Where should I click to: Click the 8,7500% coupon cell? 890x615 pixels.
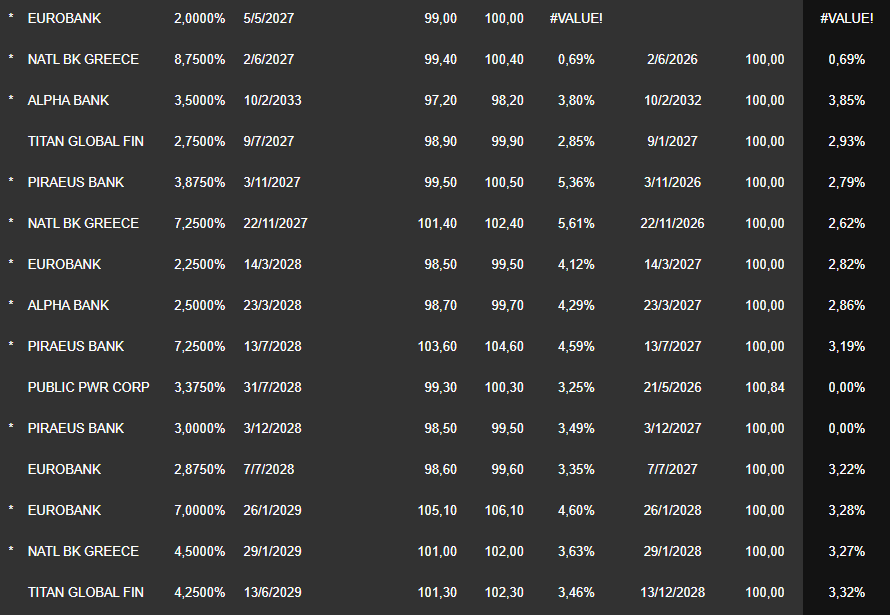tap(199, 59)
